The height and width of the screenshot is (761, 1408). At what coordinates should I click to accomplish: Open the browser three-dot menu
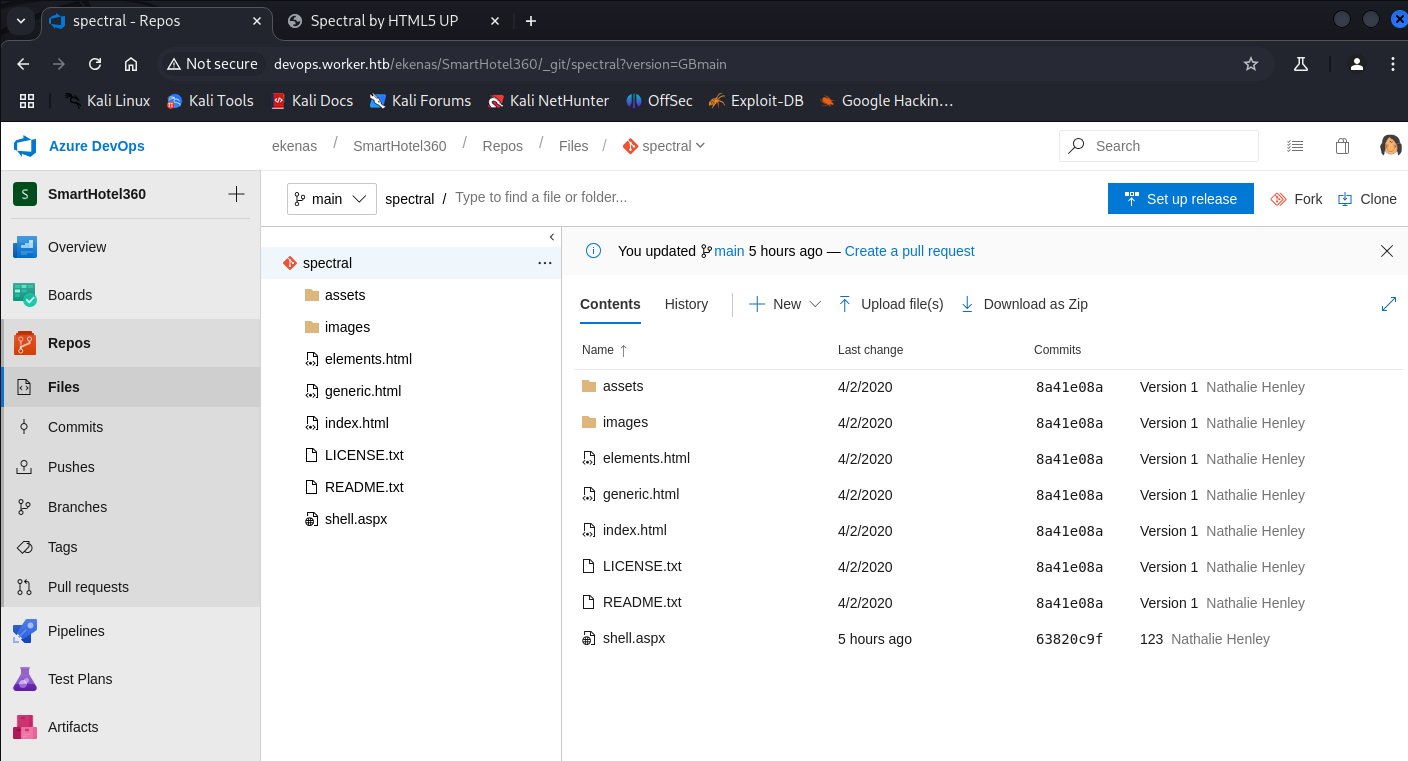coord(1393,64)
